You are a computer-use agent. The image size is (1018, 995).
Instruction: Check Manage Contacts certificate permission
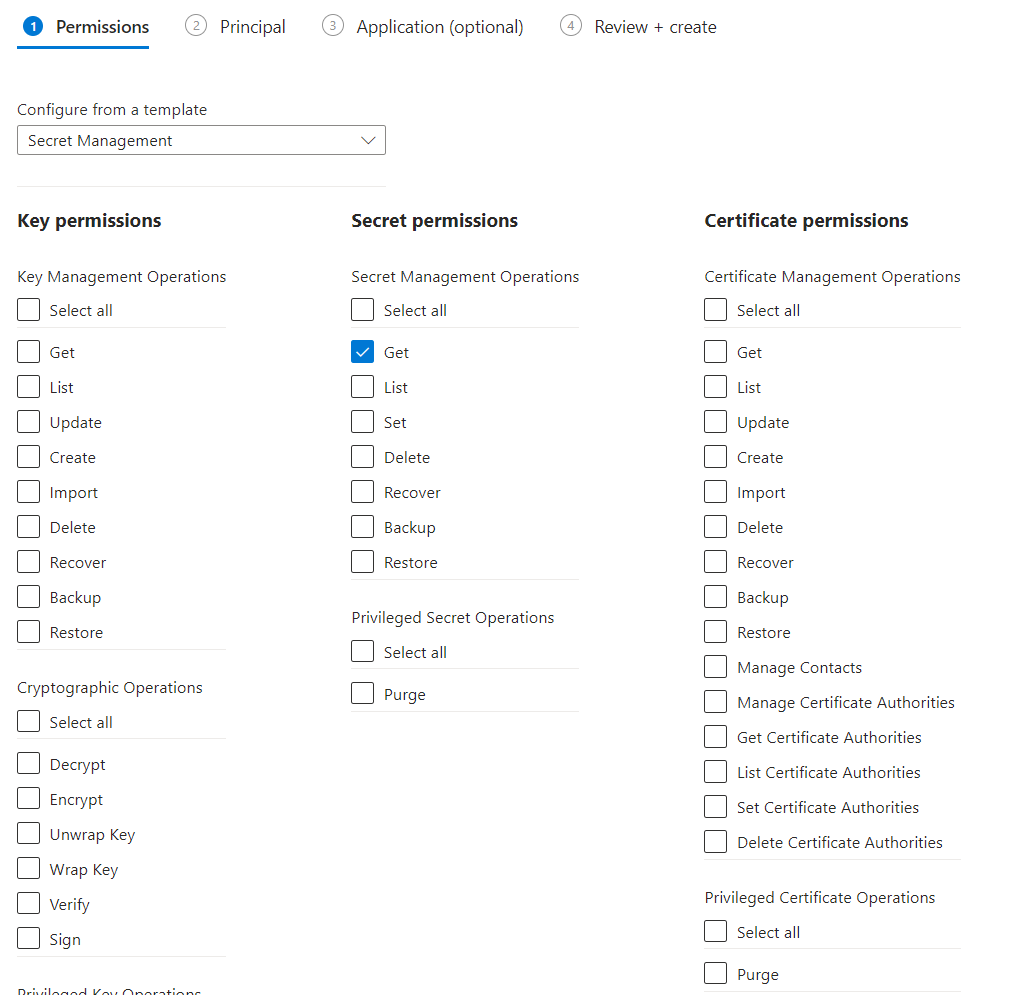716,667
